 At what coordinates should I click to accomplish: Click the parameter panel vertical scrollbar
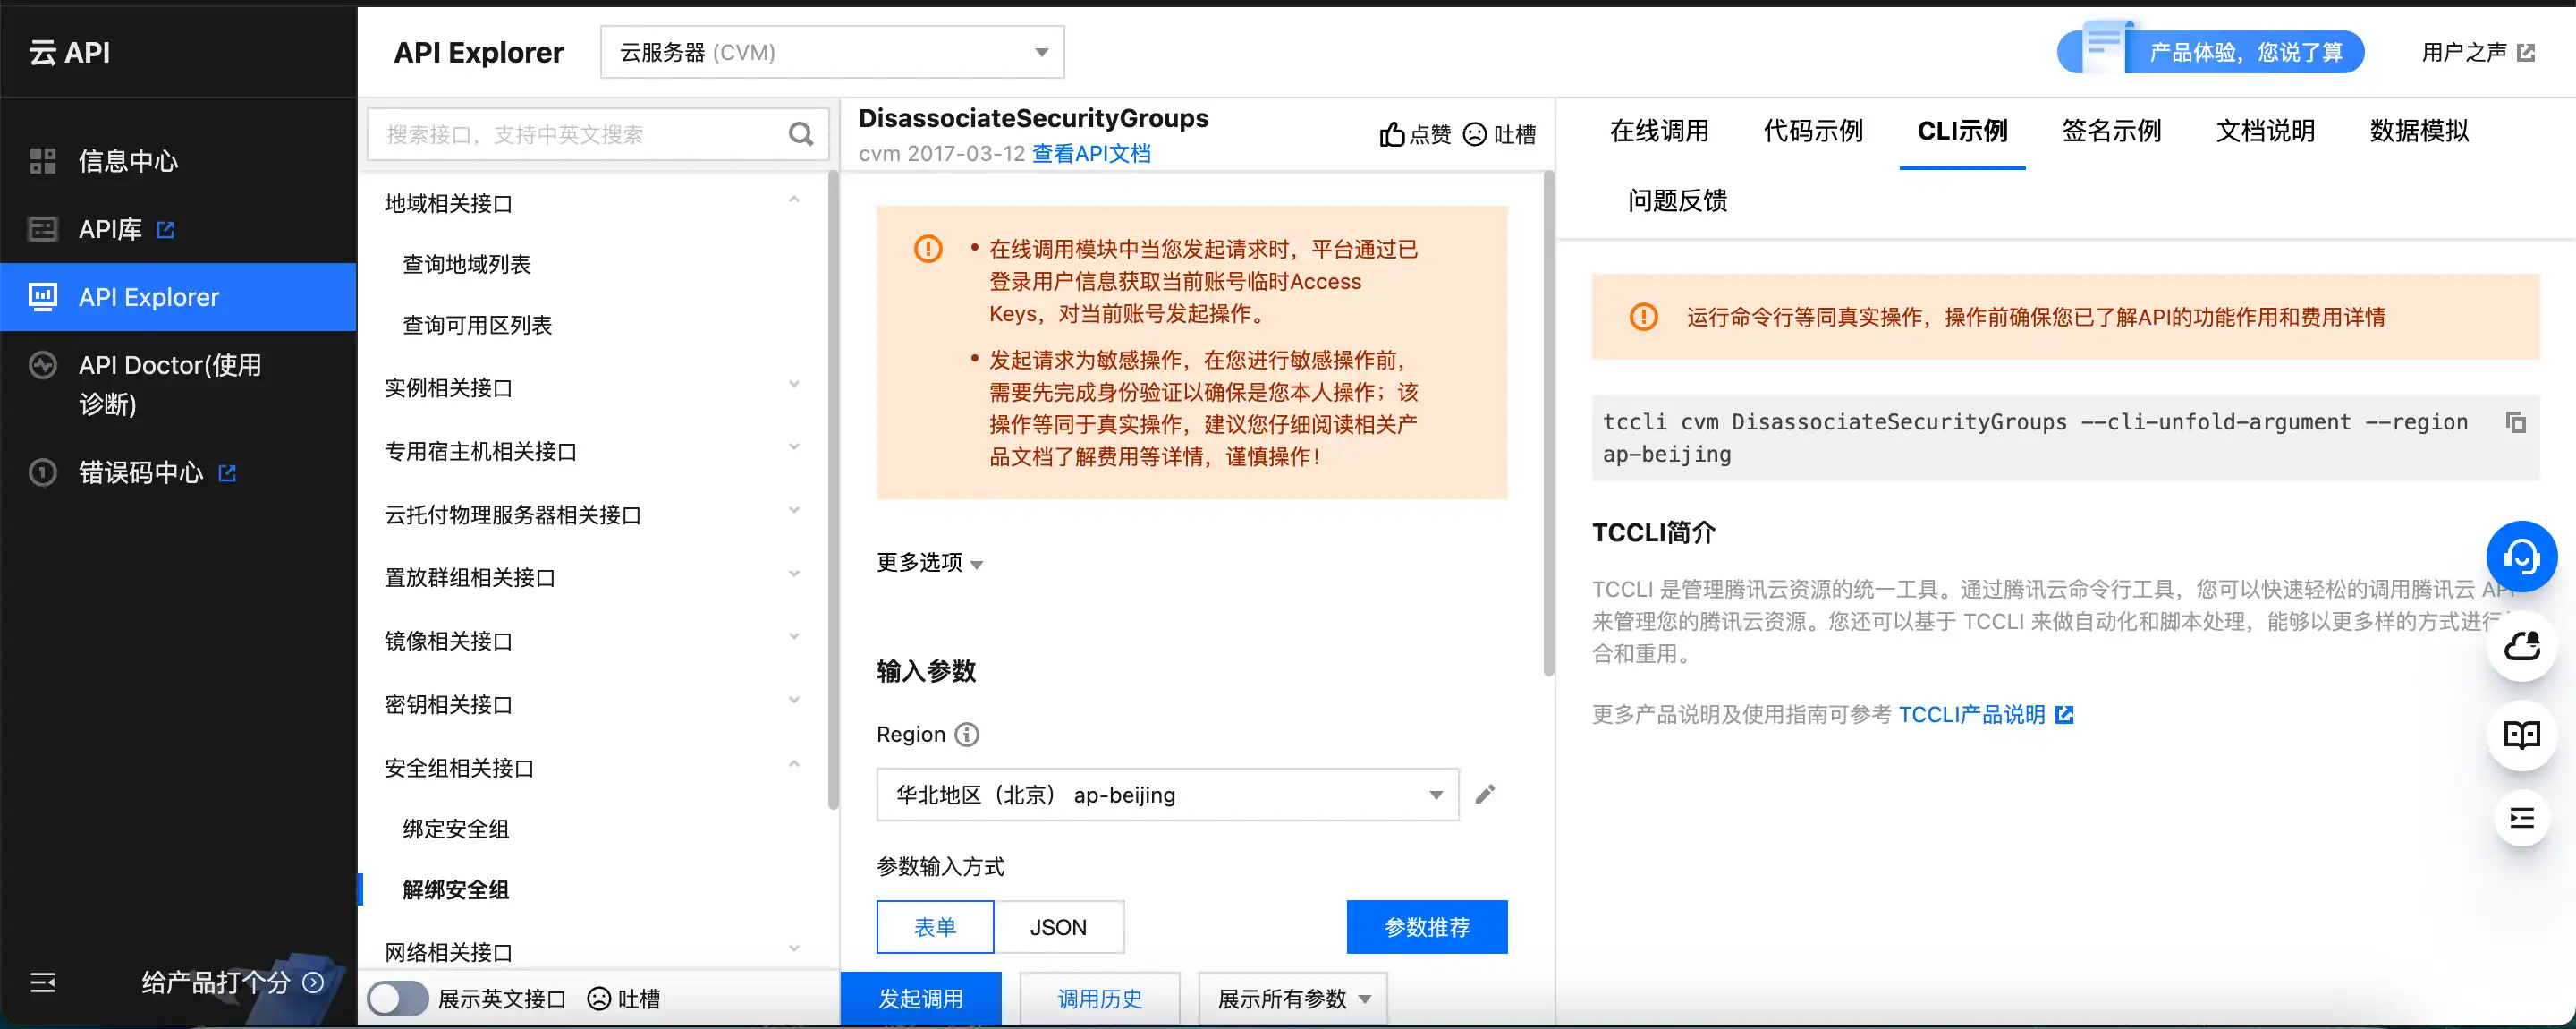point(1549,423)
